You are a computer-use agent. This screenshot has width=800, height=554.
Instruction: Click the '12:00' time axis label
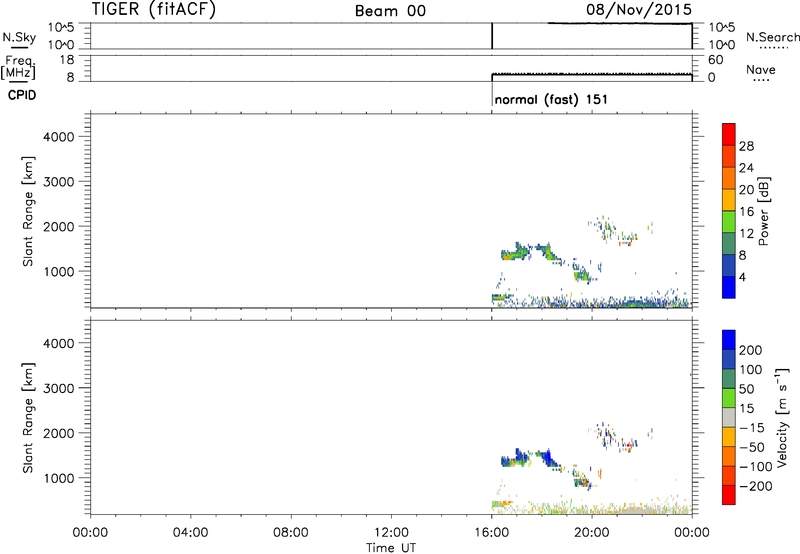point(391,533)
